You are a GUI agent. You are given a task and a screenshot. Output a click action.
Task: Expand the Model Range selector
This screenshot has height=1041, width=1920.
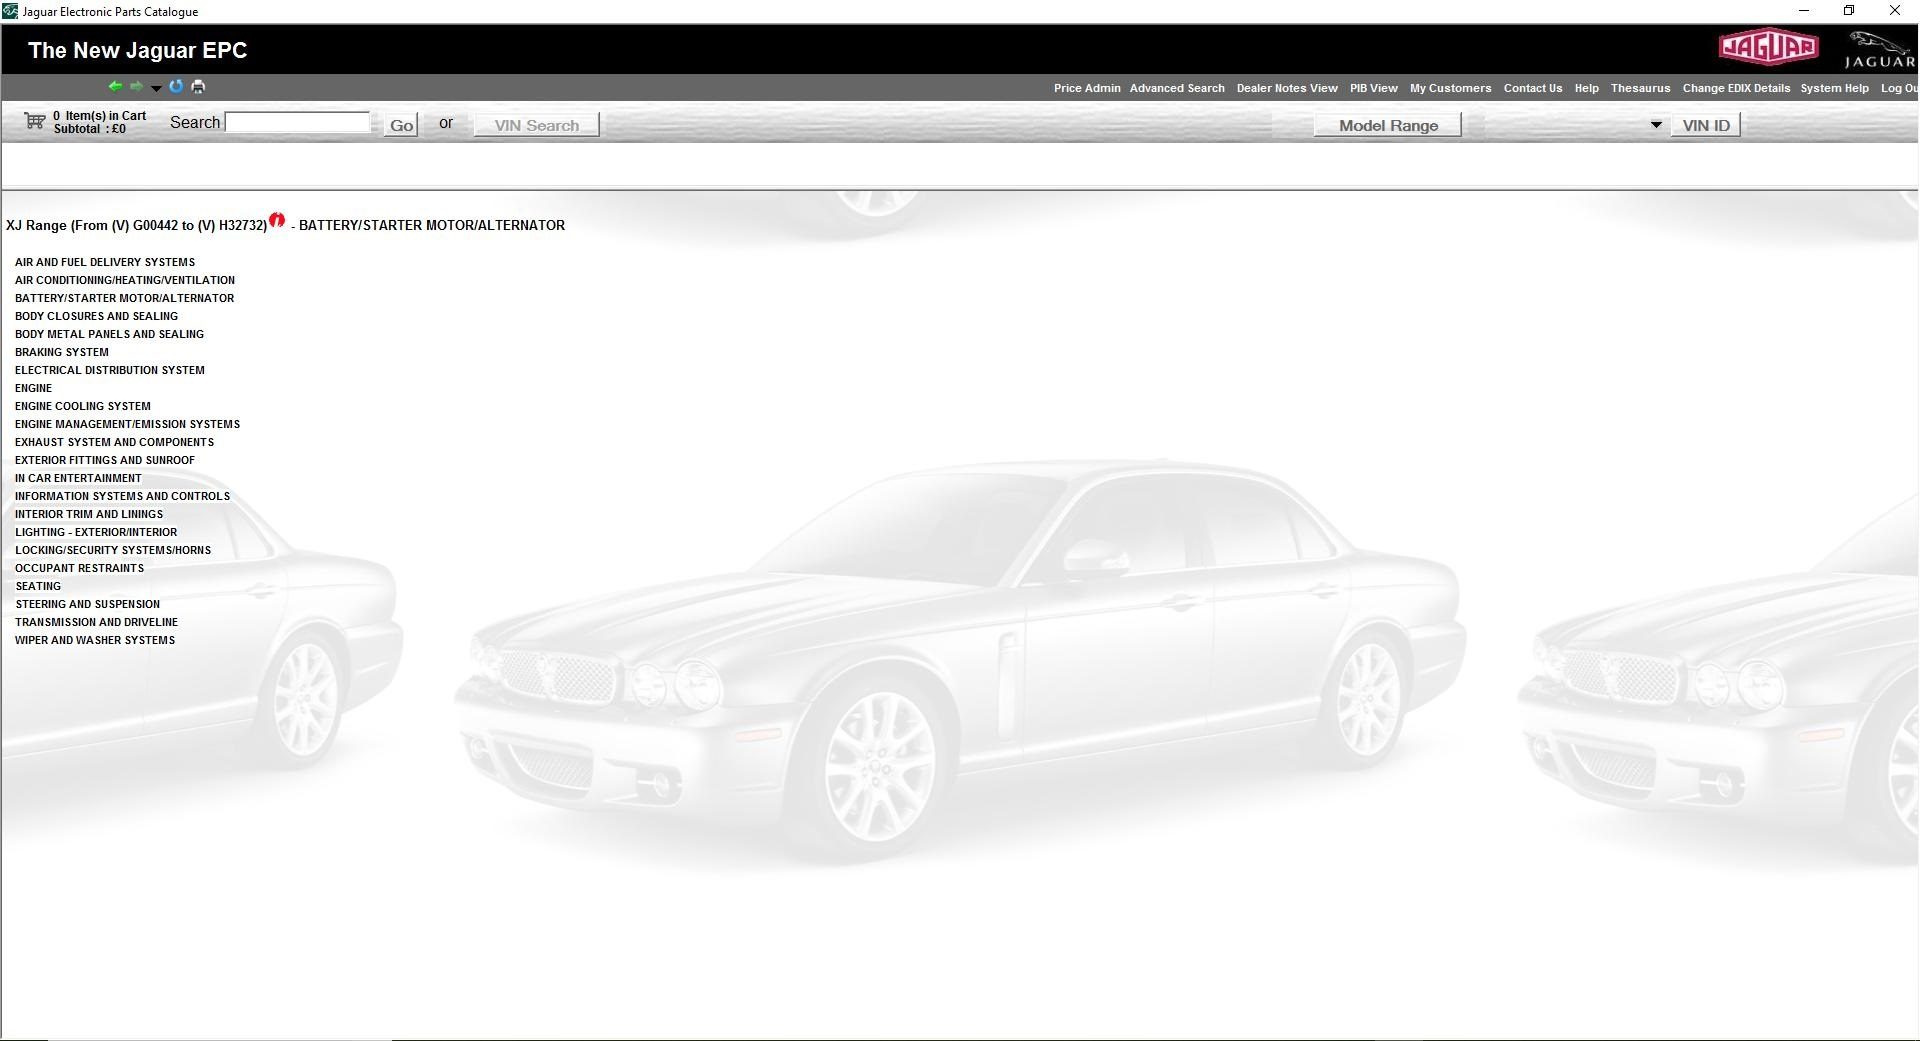(1387, 125)
